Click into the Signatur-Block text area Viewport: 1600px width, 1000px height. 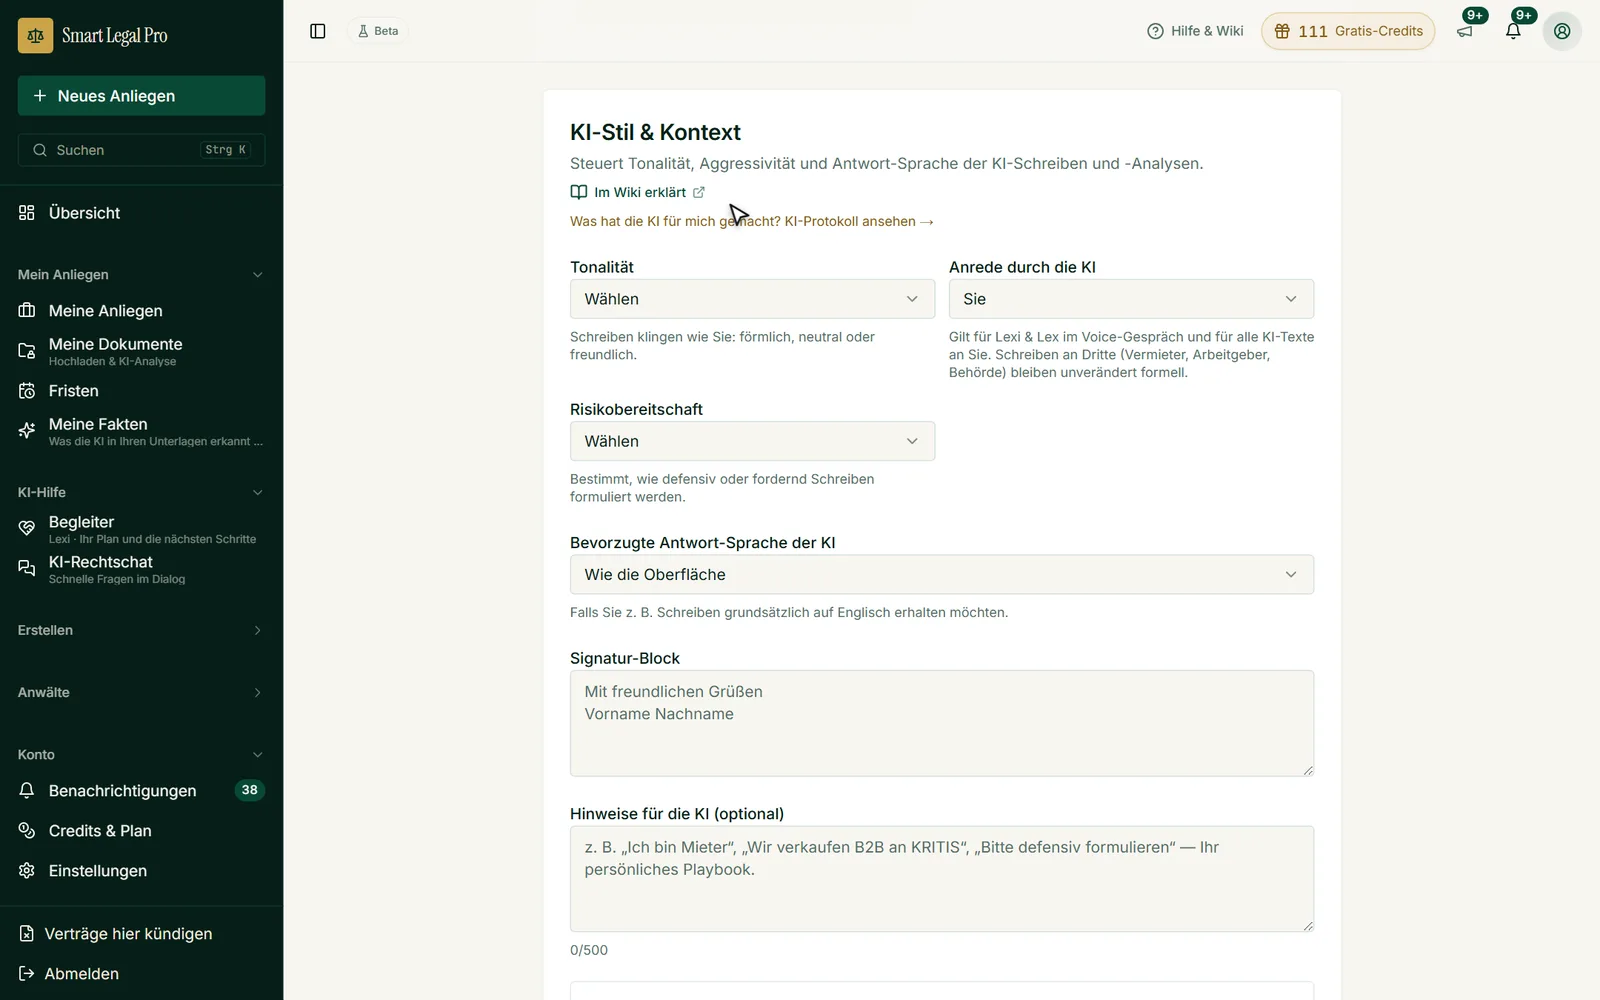(x=942, y=723)
